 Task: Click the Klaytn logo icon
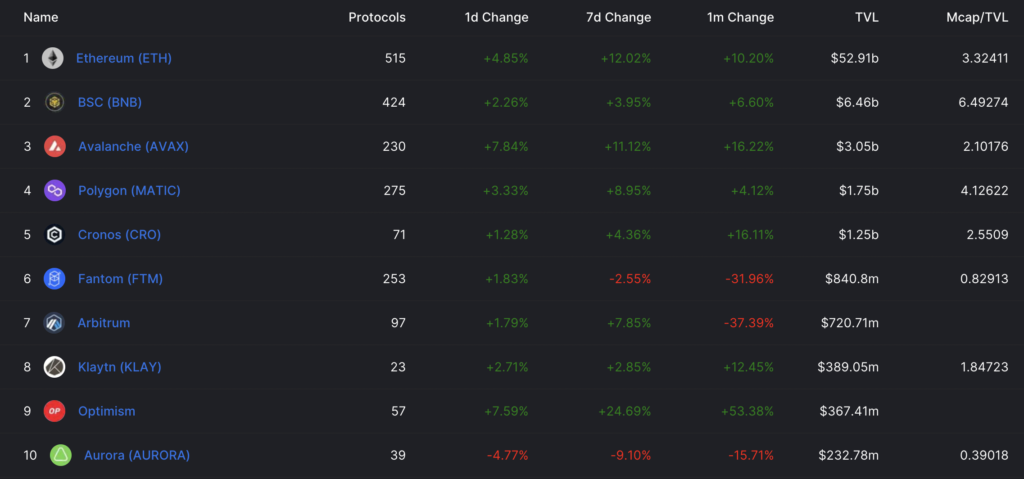click(55, 367)
